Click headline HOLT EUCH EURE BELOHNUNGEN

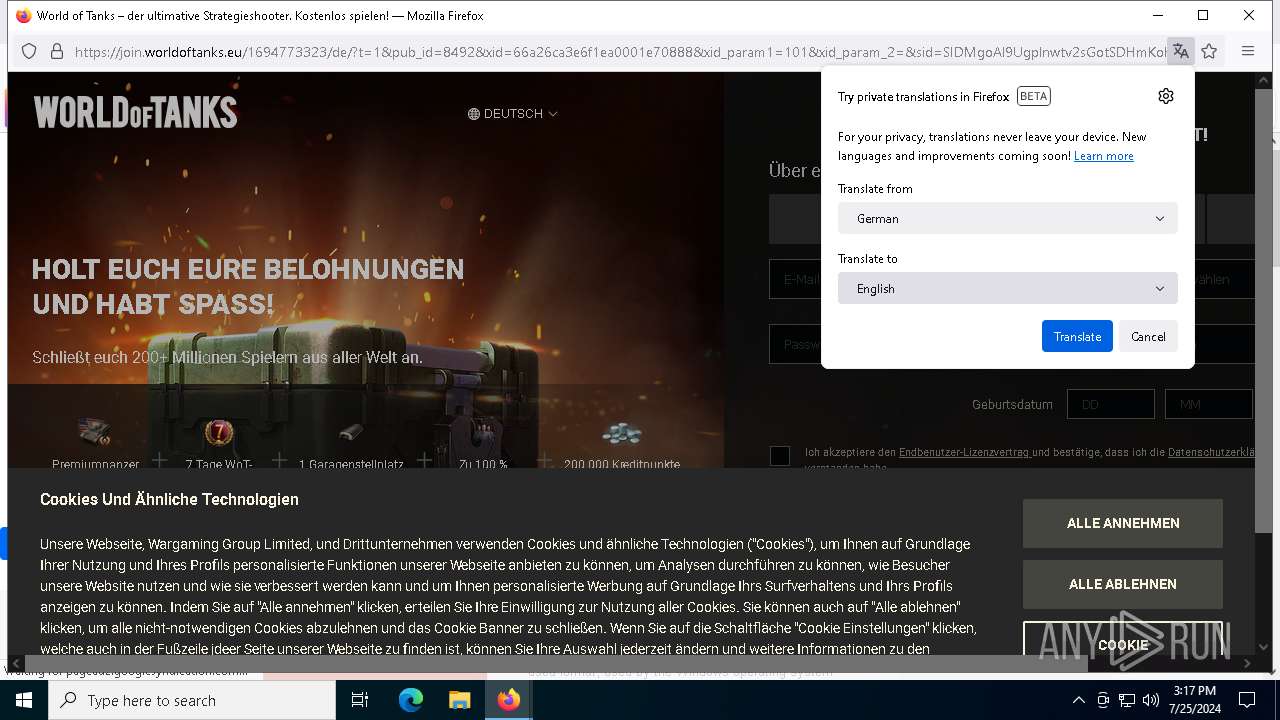248,269
